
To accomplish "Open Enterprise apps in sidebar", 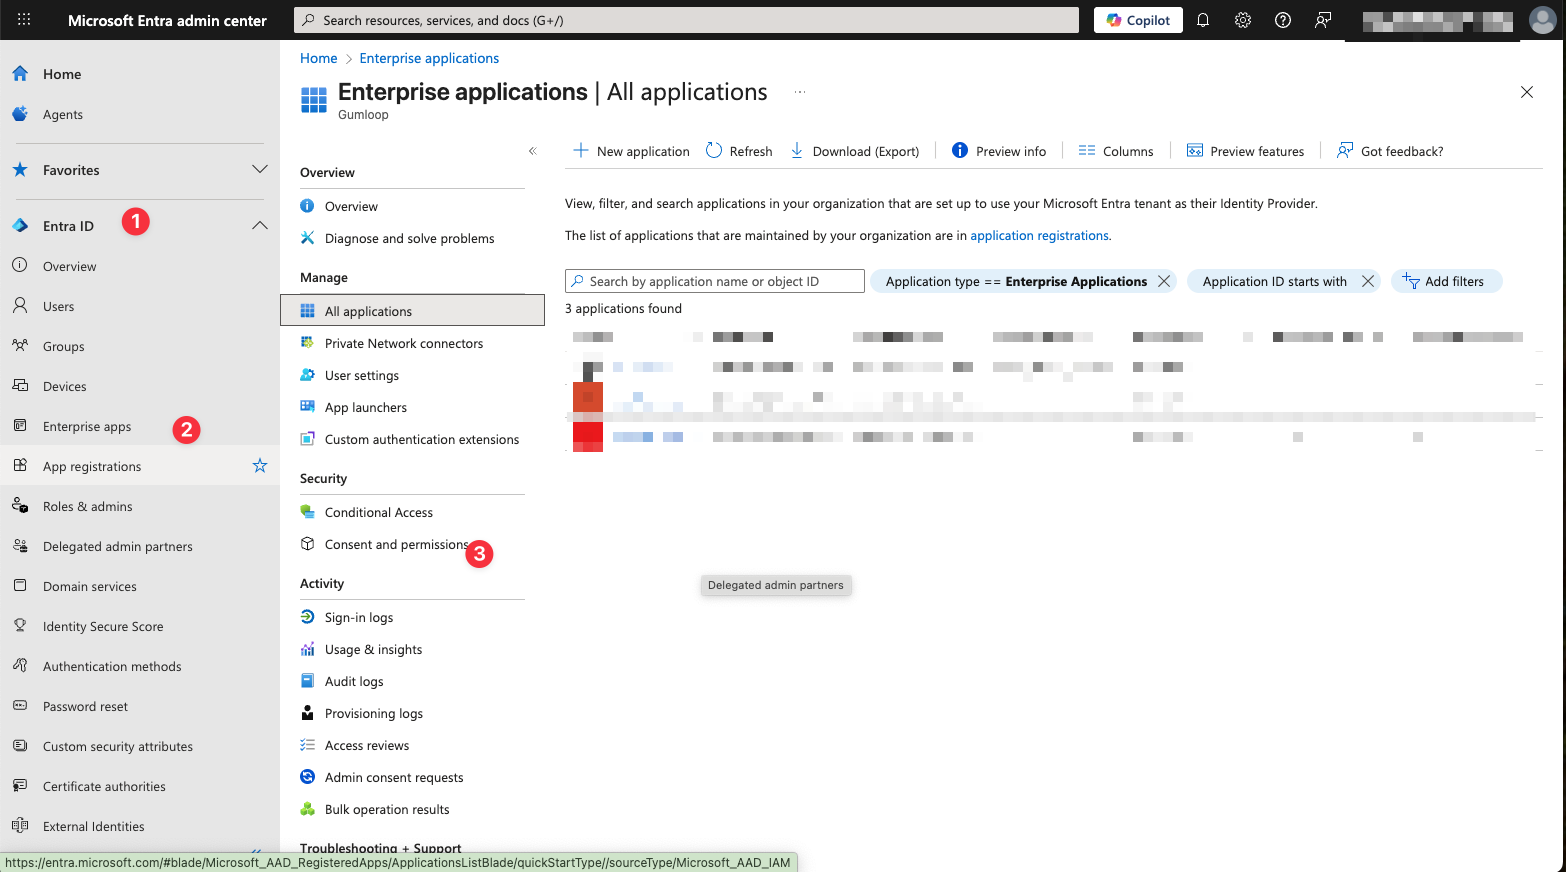I will click(x=87, y=426).
